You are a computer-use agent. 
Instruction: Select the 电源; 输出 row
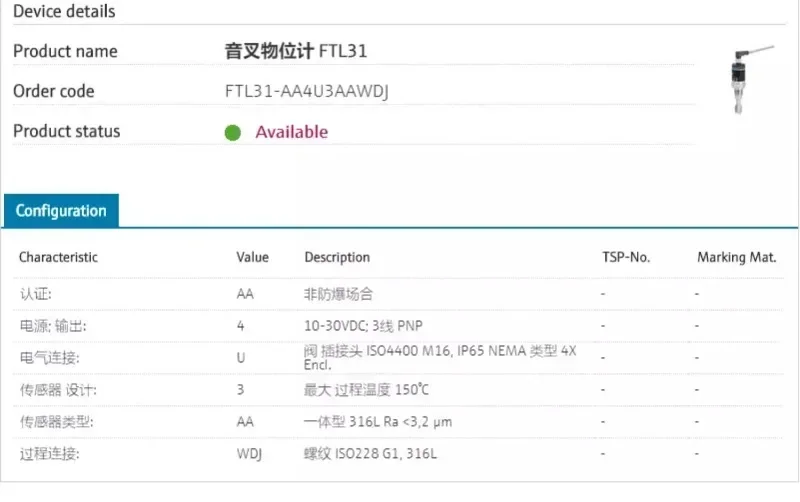398,326
